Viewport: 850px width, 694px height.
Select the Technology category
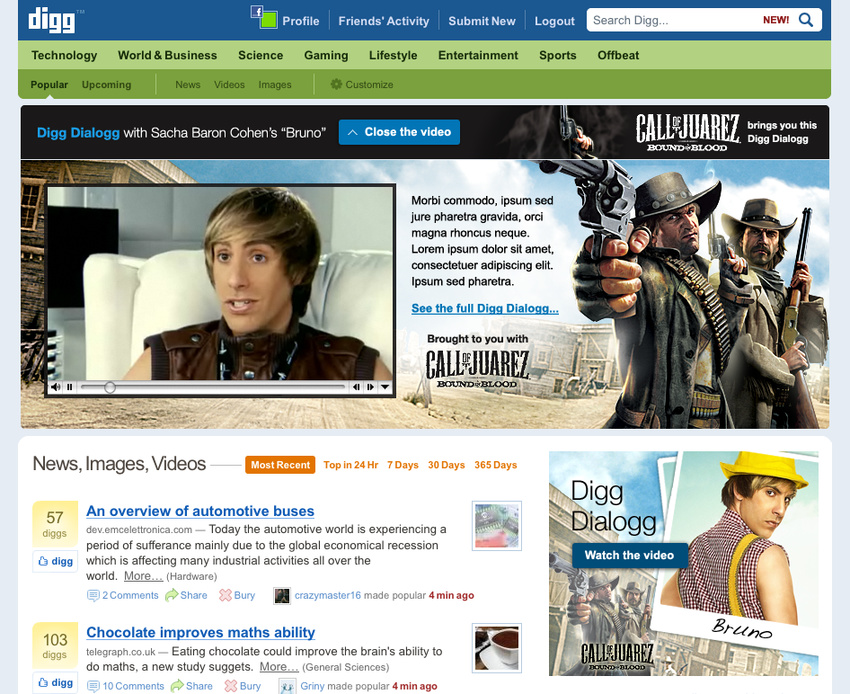click(x=64, y=55)
